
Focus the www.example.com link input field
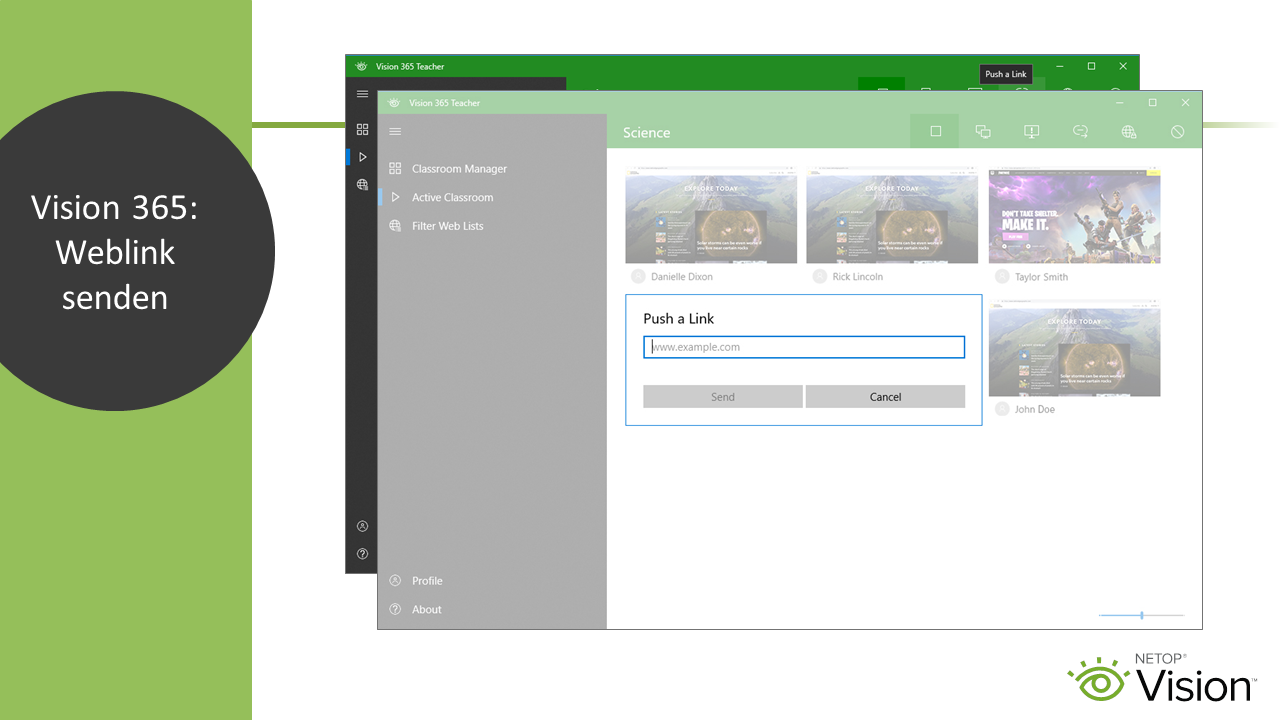[804, 347]
